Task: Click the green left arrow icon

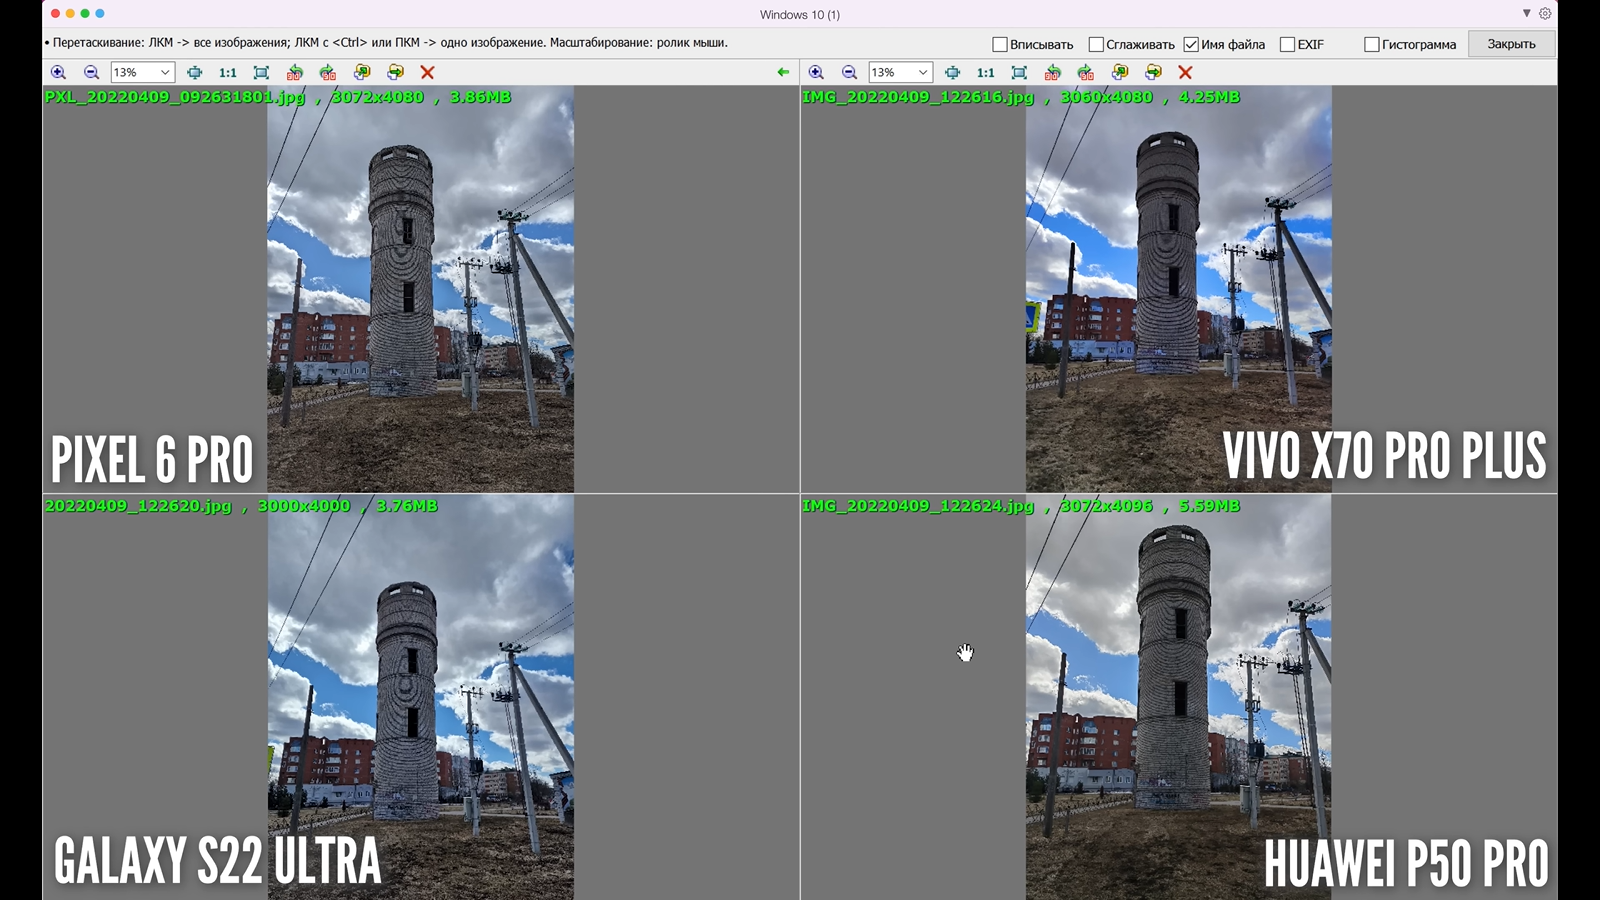Action: click(783, 72)
